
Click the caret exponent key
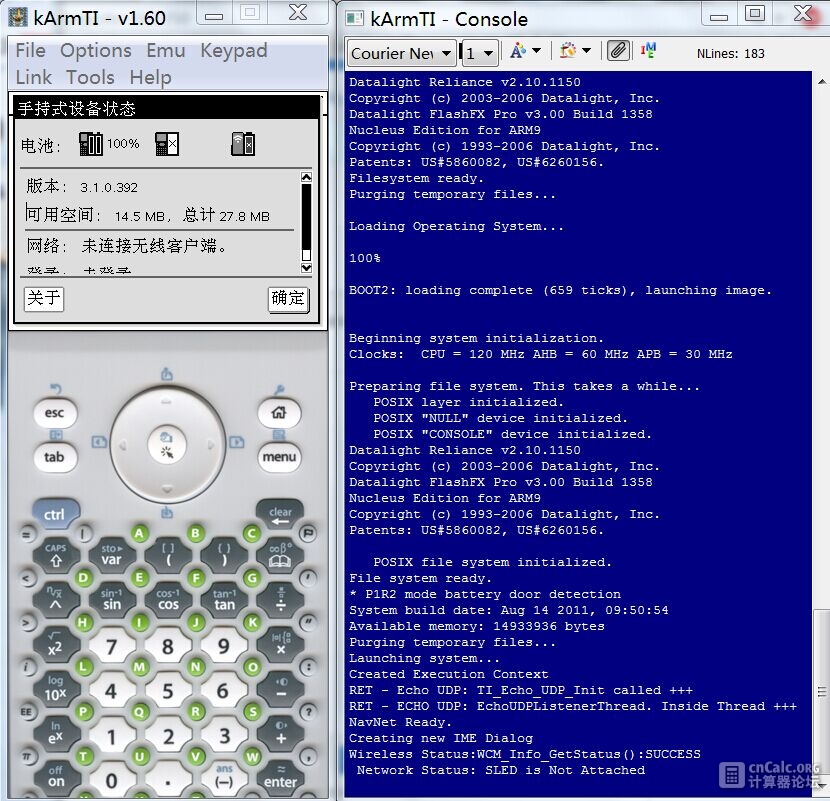[x=56, y=599]
